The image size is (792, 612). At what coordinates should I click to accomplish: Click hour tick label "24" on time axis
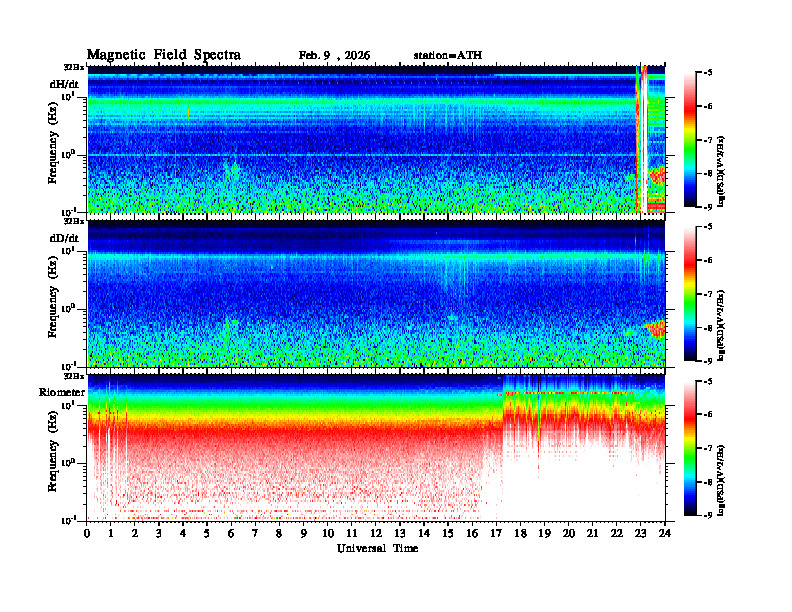665,534
